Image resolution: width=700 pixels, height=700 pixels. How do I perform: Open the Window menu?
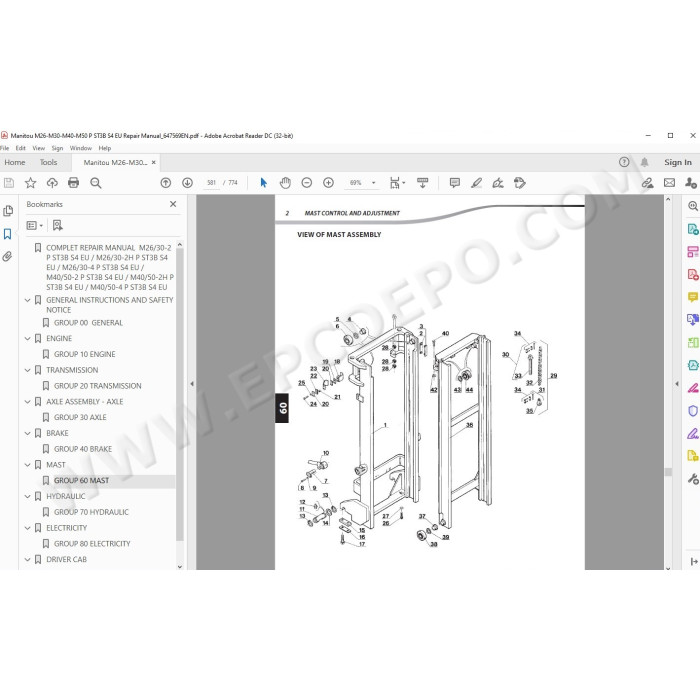[x=81, y=148]
